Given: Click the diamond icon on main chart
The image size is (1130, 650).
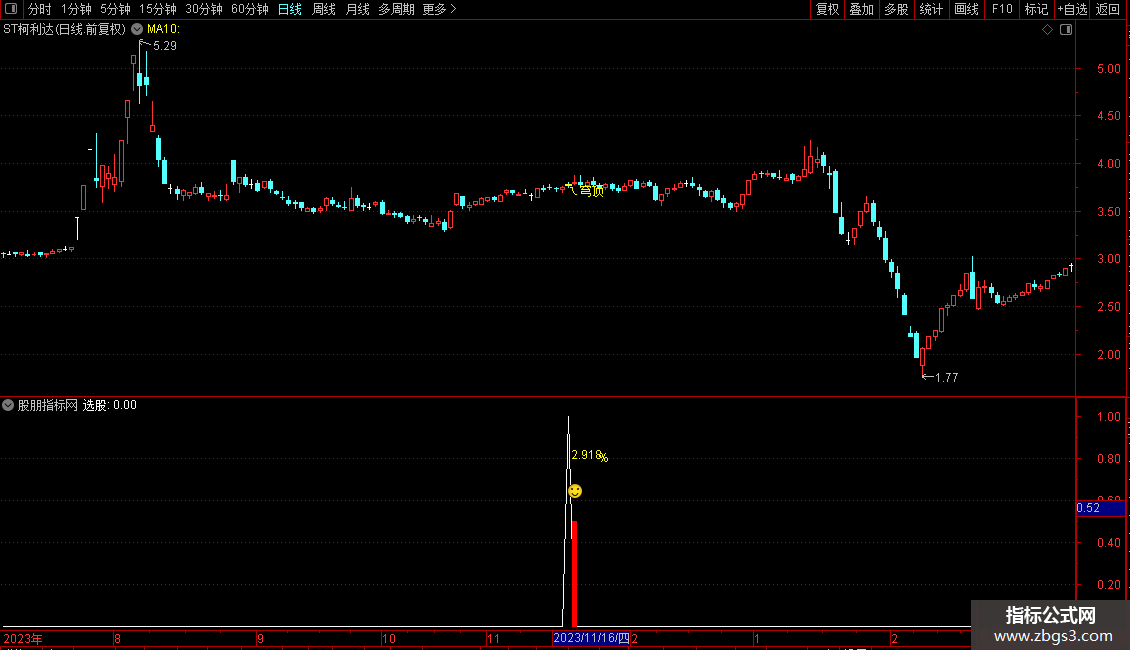Looking at the screenshot, I should pyautogui.click(x=1047, y=30).
